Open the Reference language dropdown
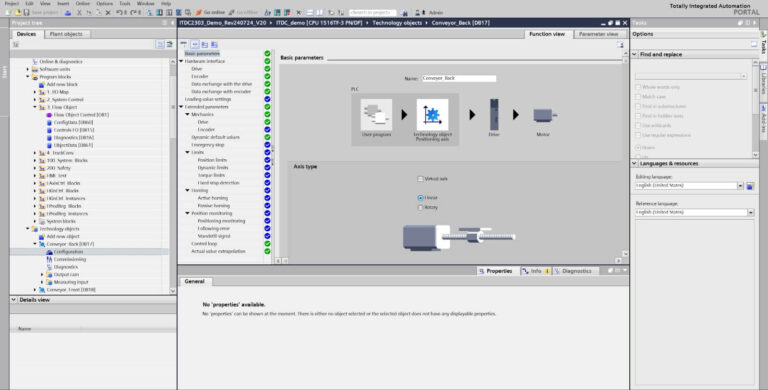 coord(750,213)
